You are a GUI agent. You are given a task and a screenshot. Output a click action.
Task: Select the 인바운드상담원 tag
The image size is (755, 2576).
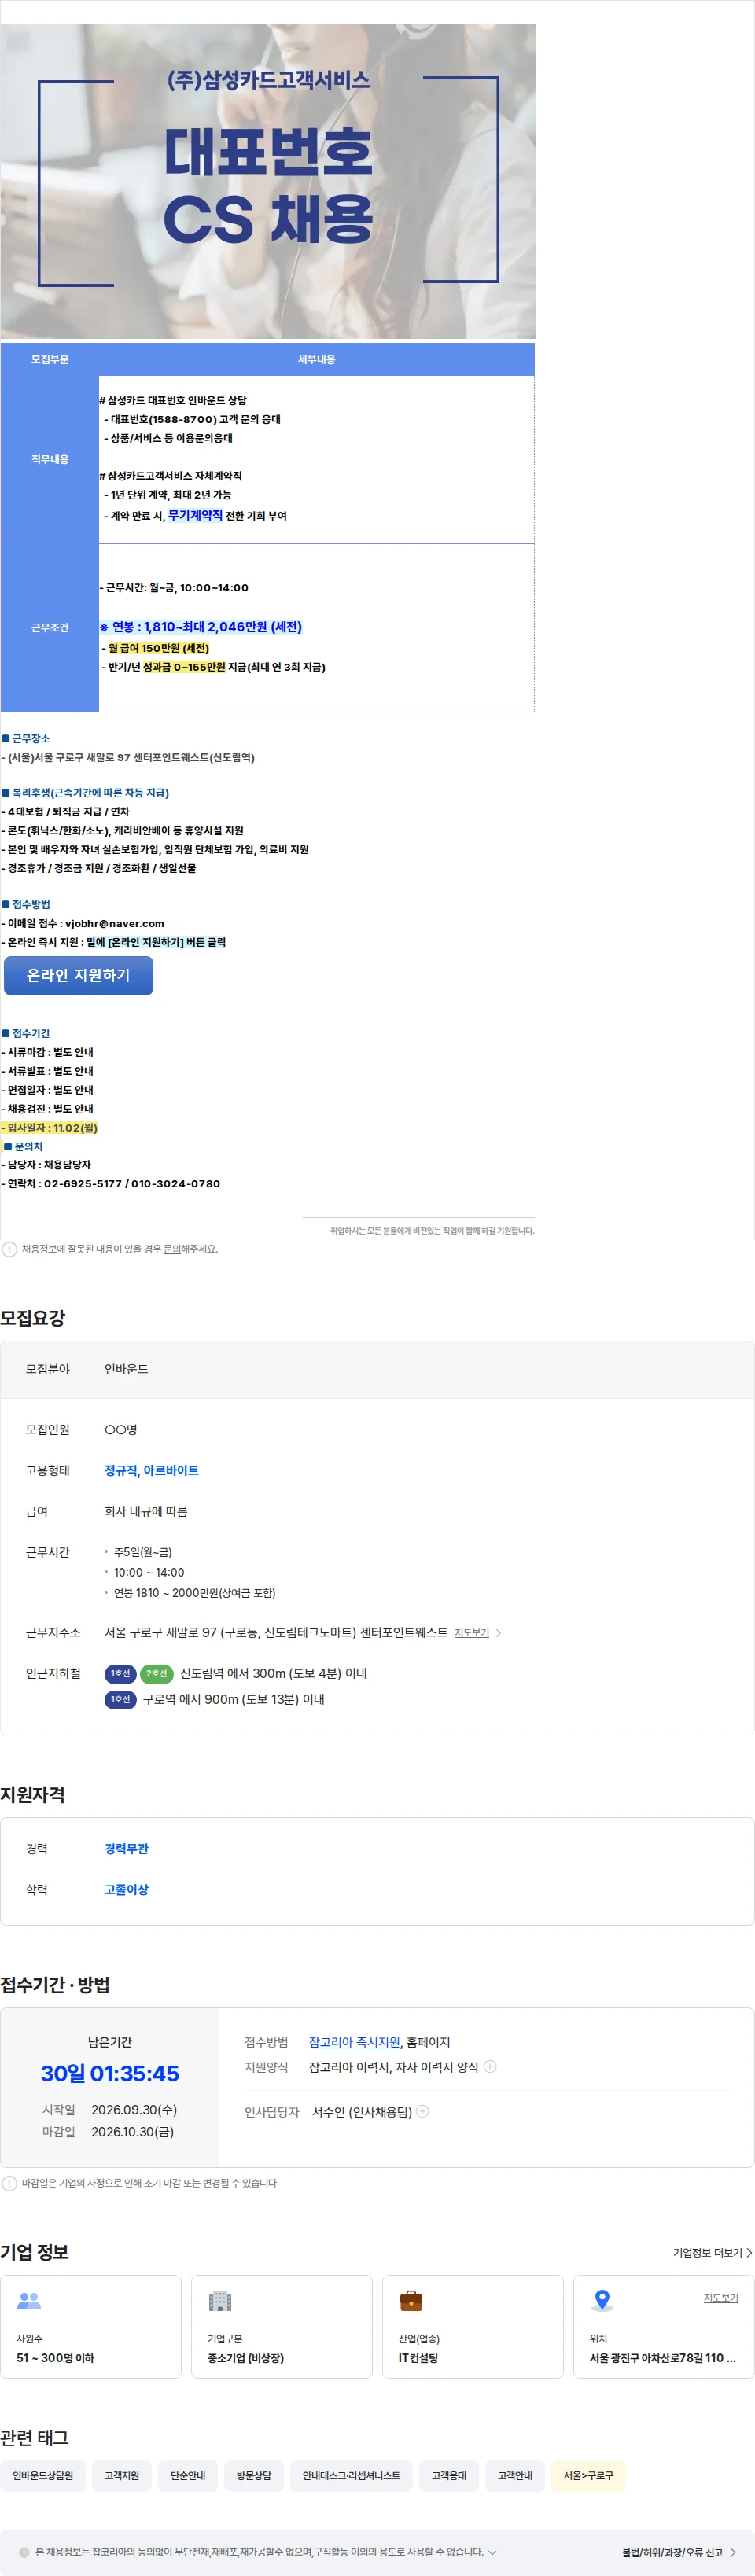point(43,2475)
